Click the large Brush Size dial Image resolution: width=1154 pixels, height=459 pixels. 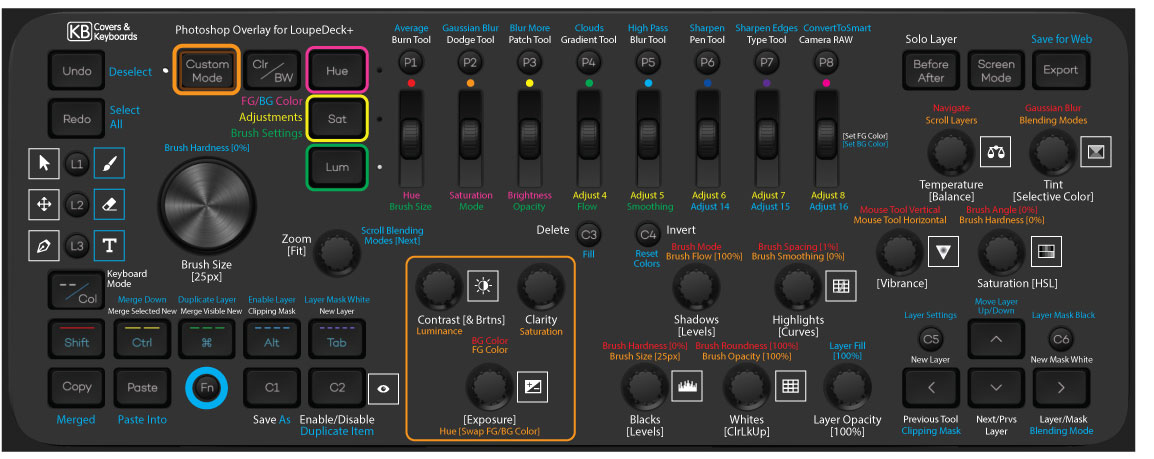click(207, 204)
